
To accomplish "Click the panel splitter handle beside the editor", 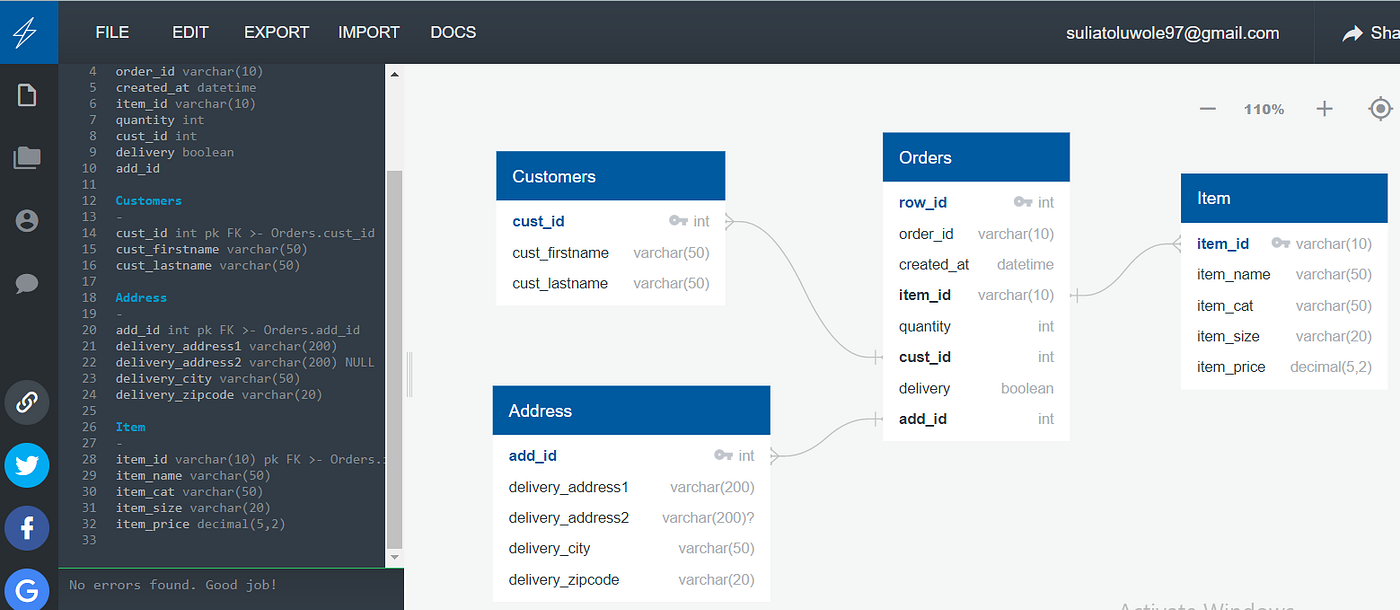I will coord(409,374).
